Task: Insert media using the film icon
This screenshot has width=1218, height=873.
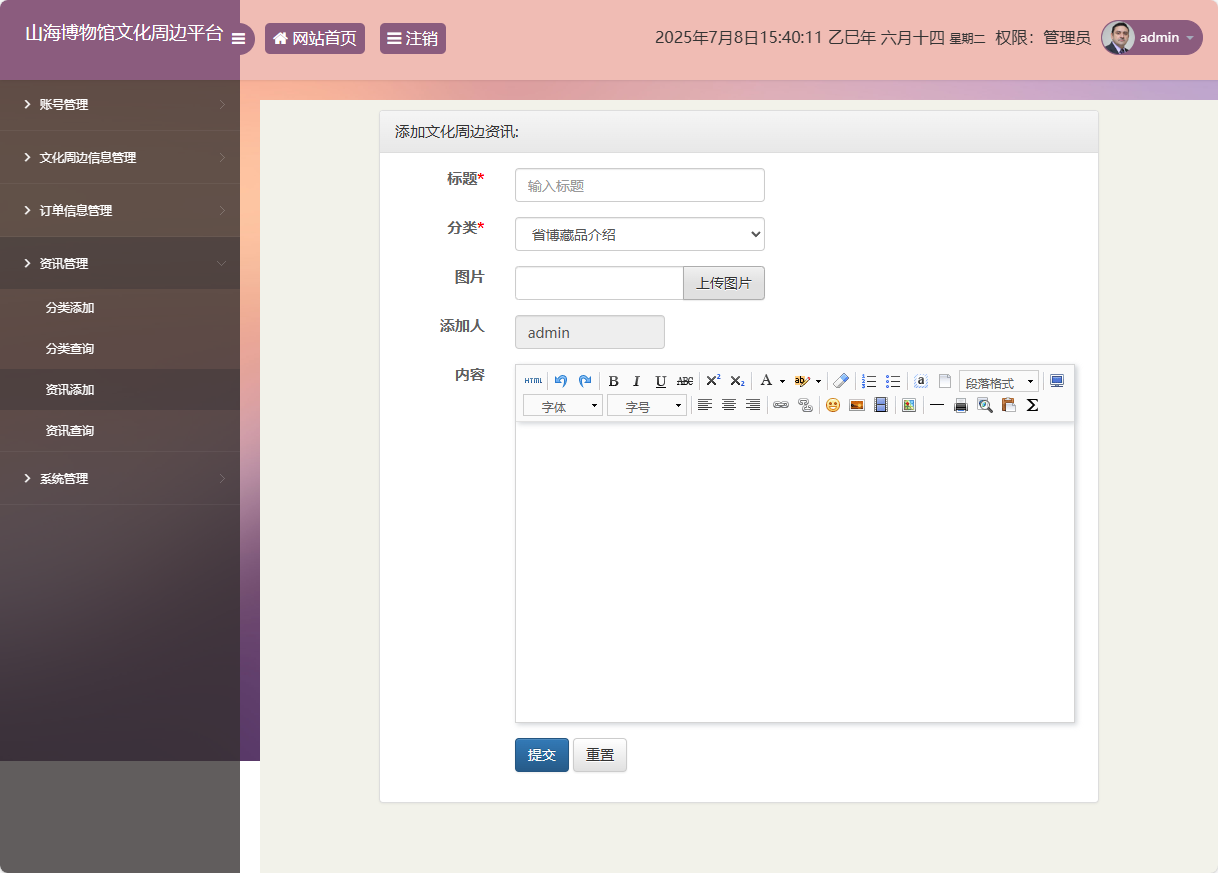Action: (x=879, y=405)
